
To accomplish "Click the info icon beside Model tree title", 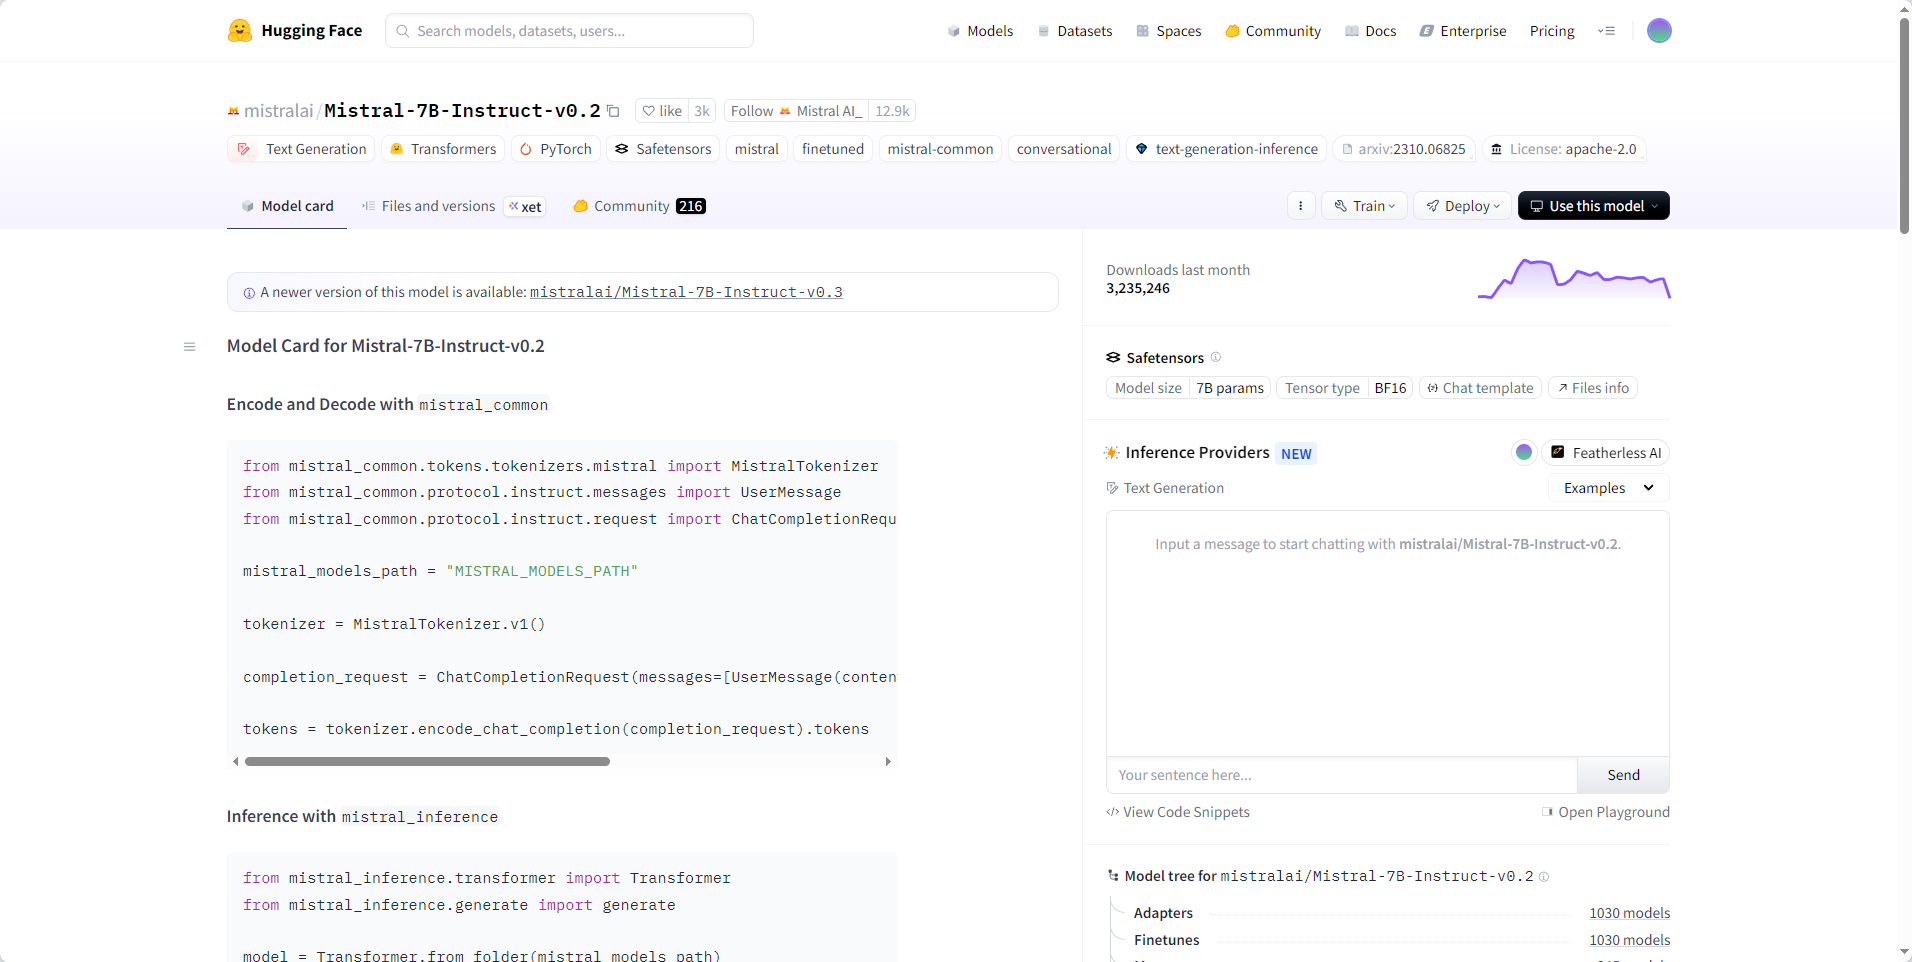I will (1544, 877).
